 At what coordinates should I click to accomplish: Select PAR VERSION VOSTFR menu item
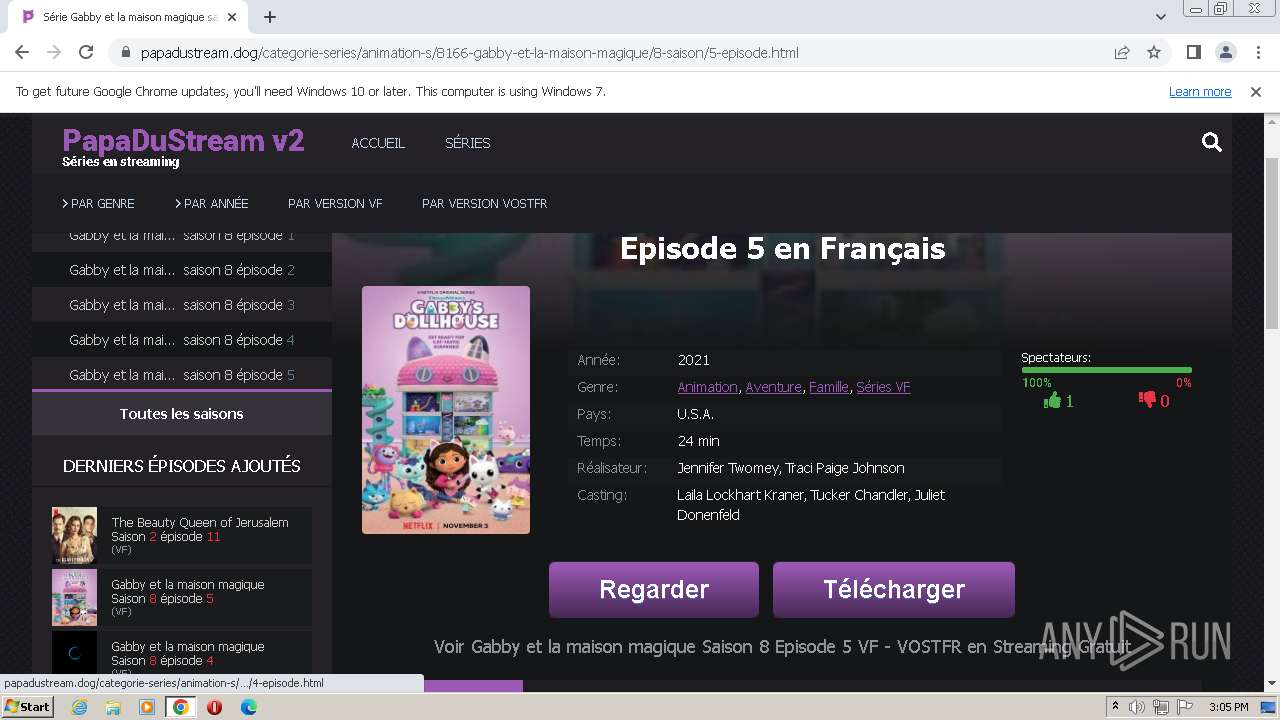tap(484, 203)
